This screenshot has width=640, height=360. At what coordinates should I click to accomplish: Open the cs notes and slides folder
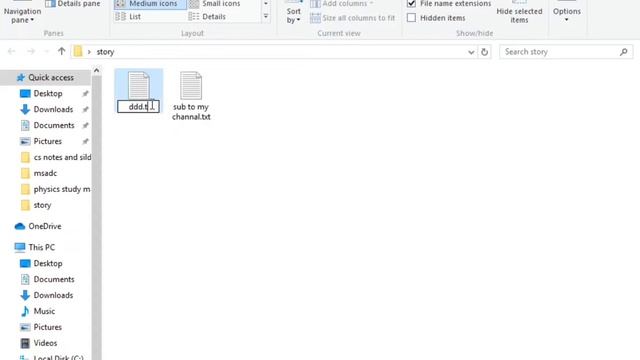[x=56, y=157]
